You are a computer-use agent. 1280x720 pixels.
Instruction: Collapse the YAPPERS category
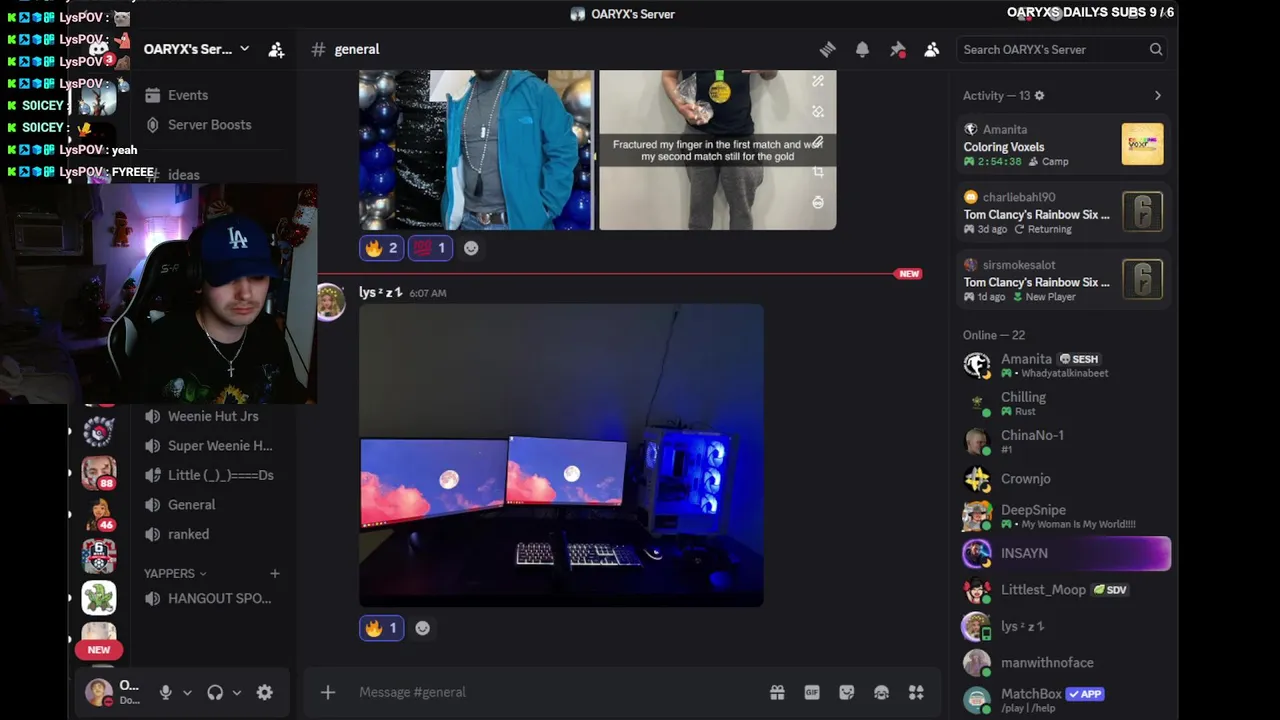175,573
